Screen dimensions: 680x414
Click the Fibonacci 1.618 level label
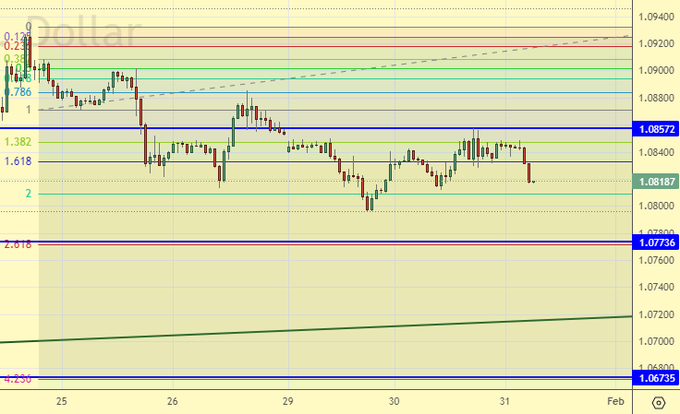pos(17,161)
